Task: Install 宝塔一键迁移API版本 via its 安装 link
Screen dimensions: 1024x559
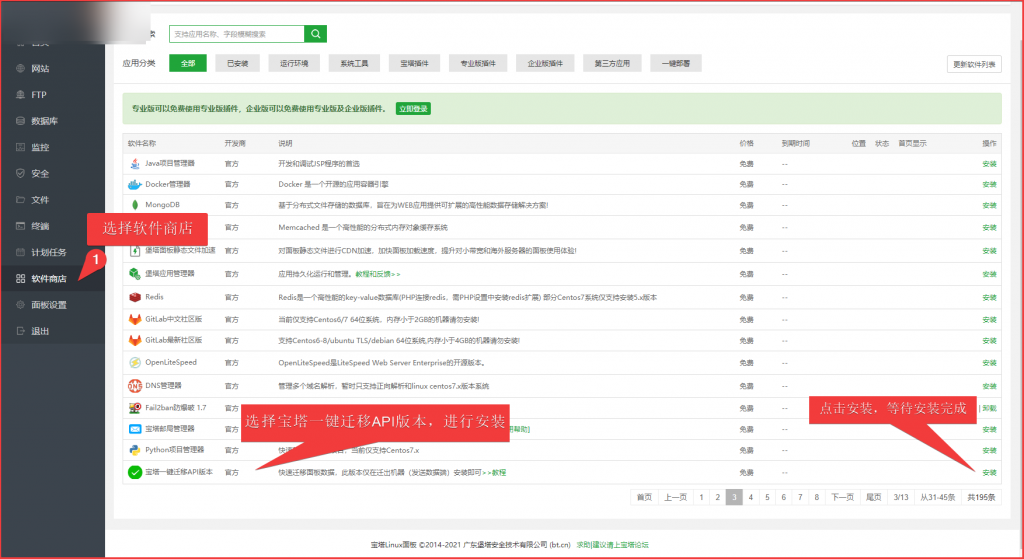Action: click(x=989, y=473)
